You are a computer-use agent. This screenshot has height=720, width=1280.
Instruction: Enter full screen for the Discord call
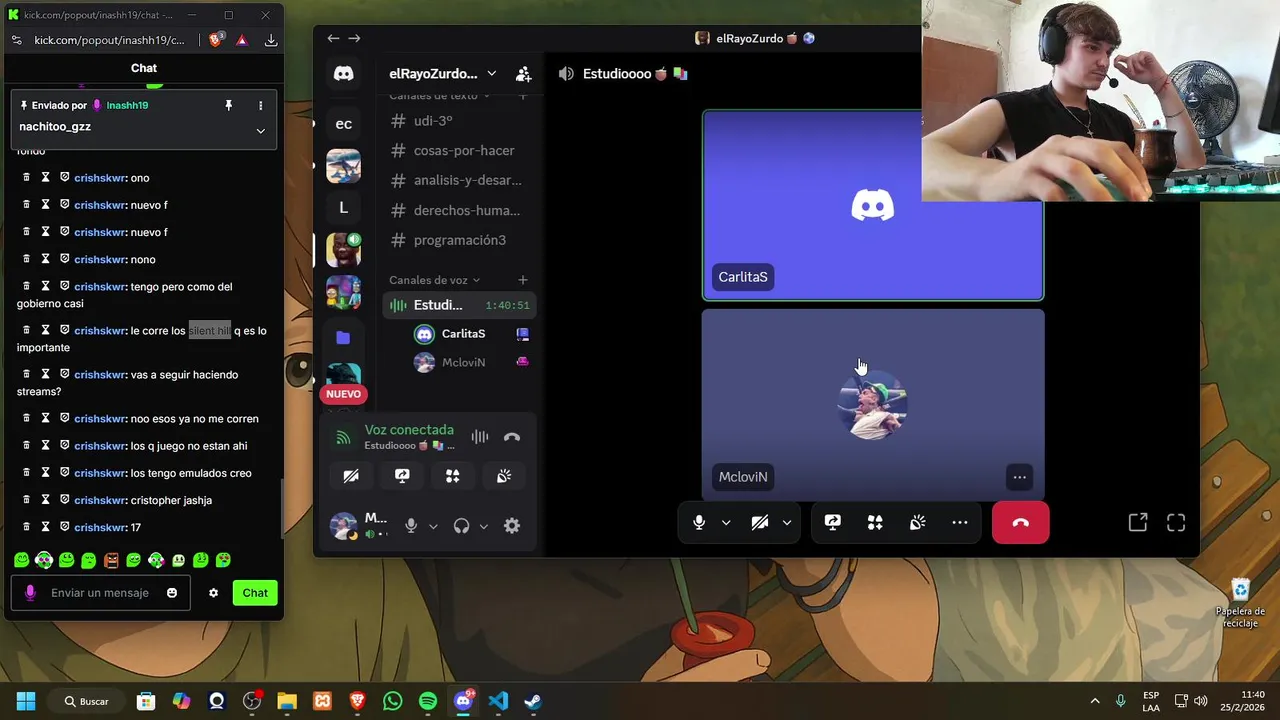1176,522
